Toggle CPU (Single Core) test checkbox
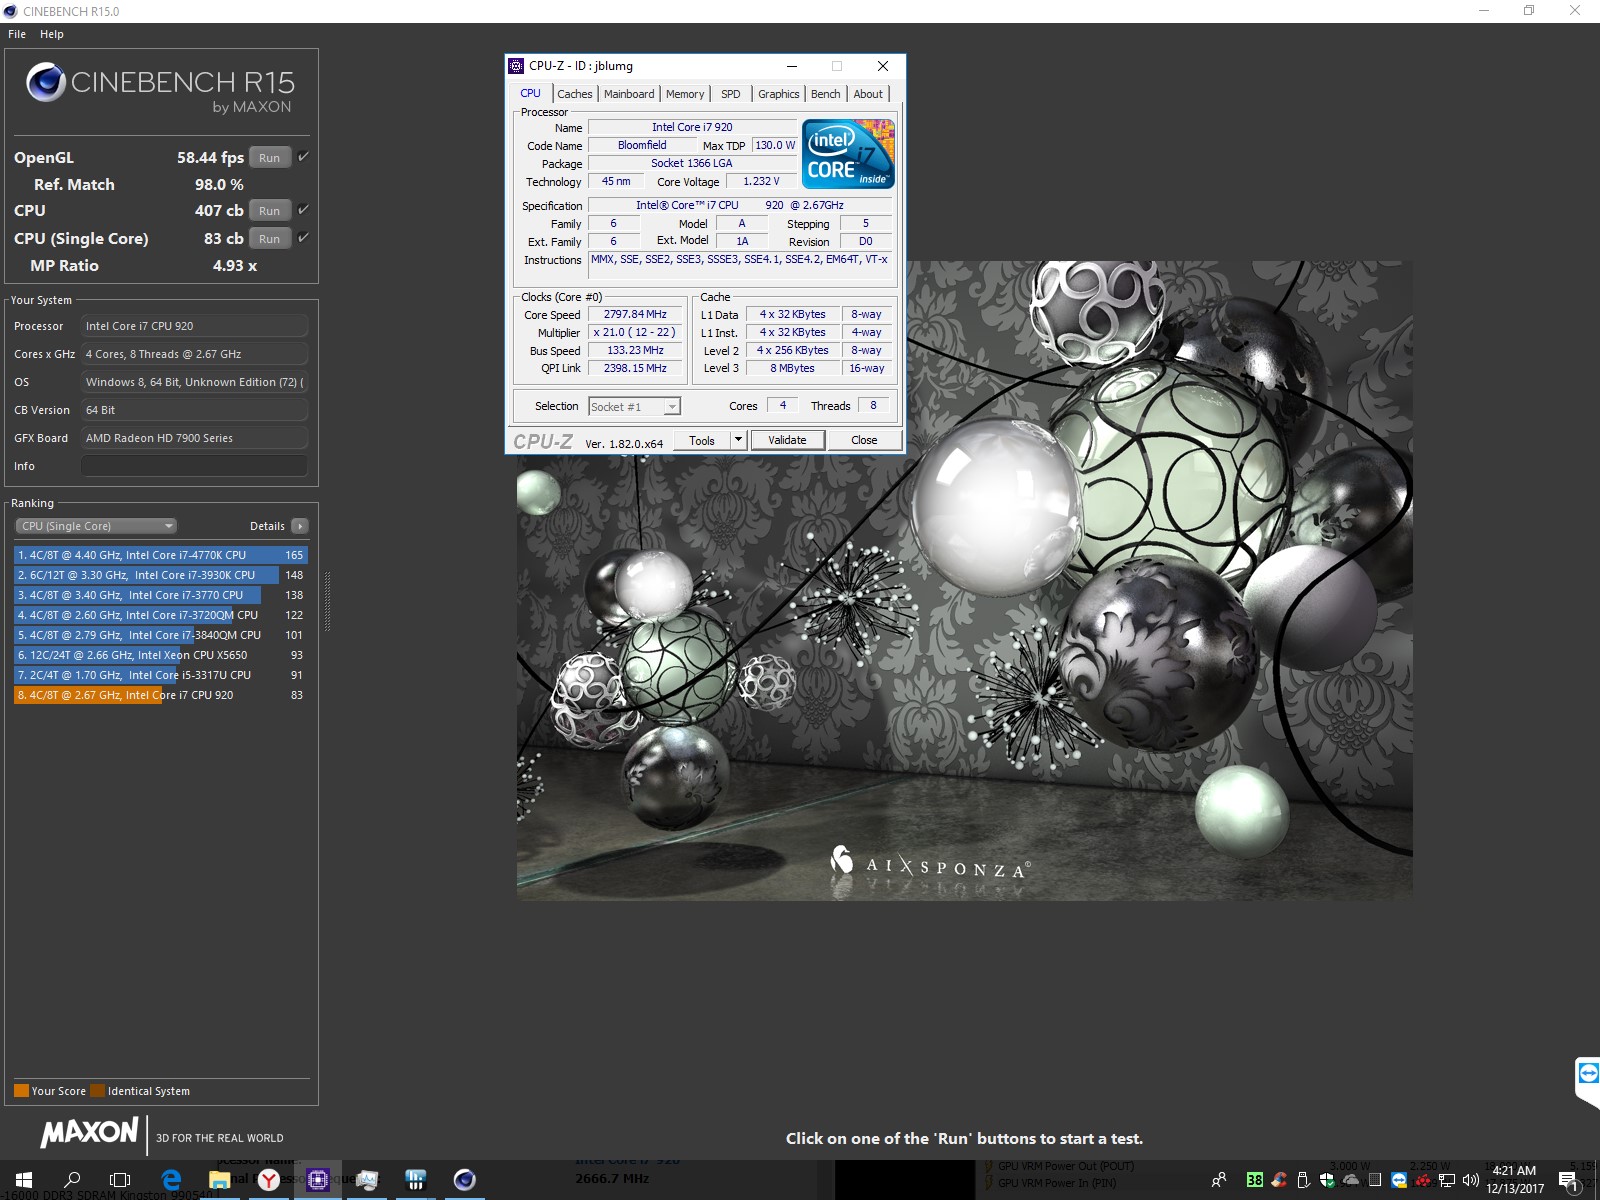Viewport: 1600px width, 1200px height. pos(303,238)
